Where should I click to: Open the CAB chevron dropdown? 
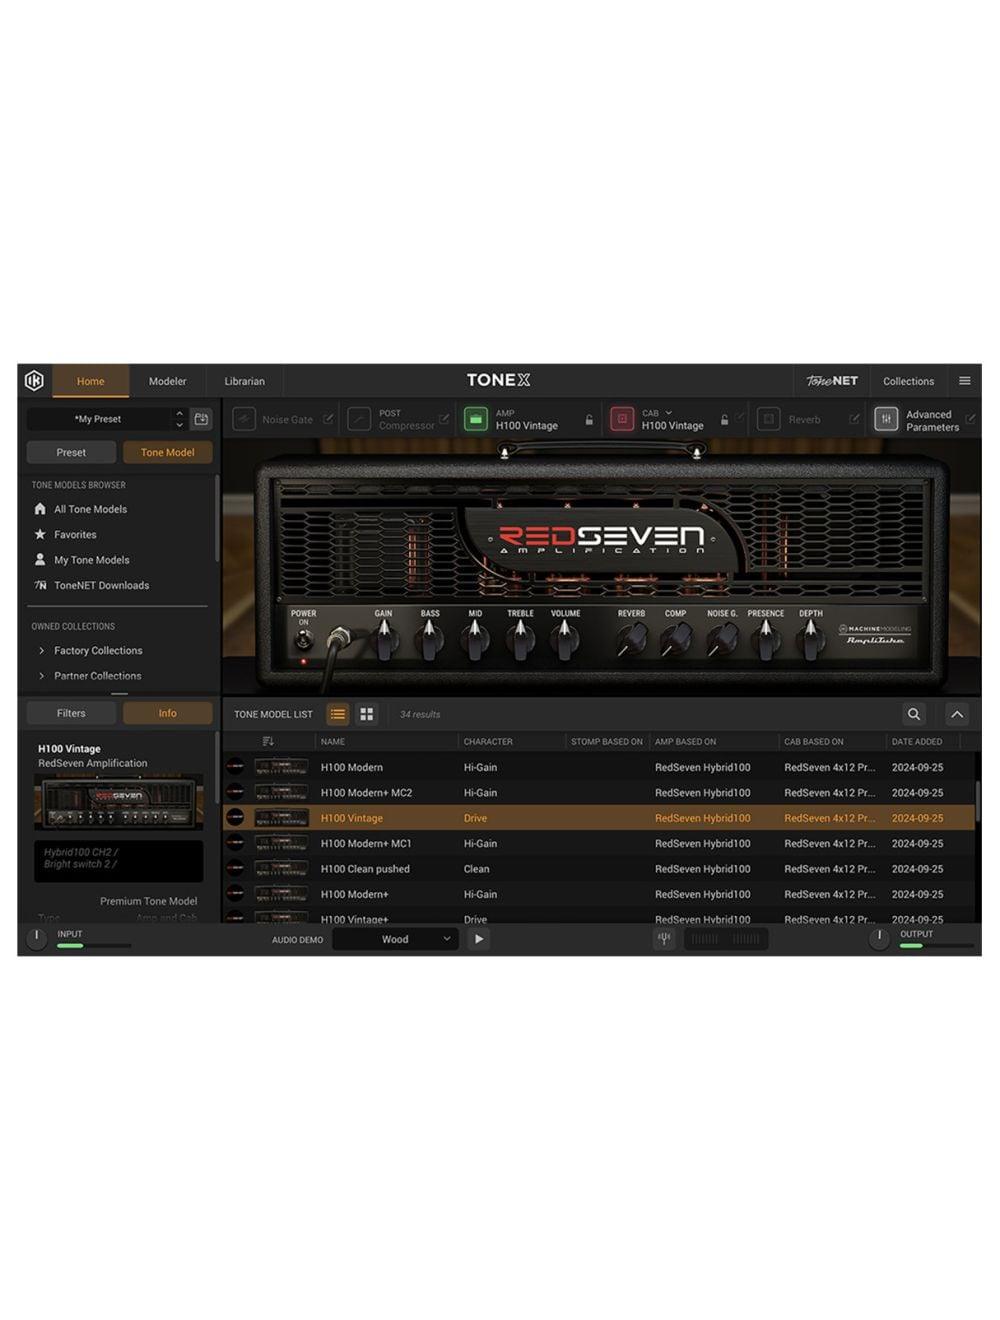tap(668, 413)
